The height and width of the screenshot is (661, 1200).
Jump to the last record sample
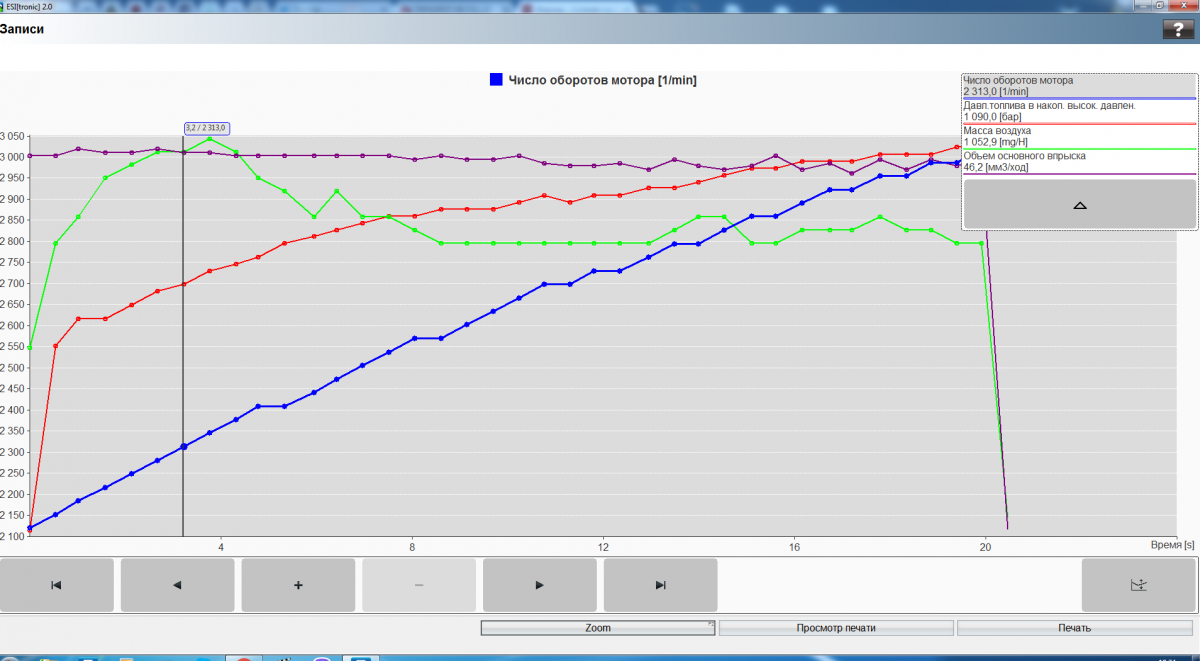pyautogui.click(x=660, y=585)
